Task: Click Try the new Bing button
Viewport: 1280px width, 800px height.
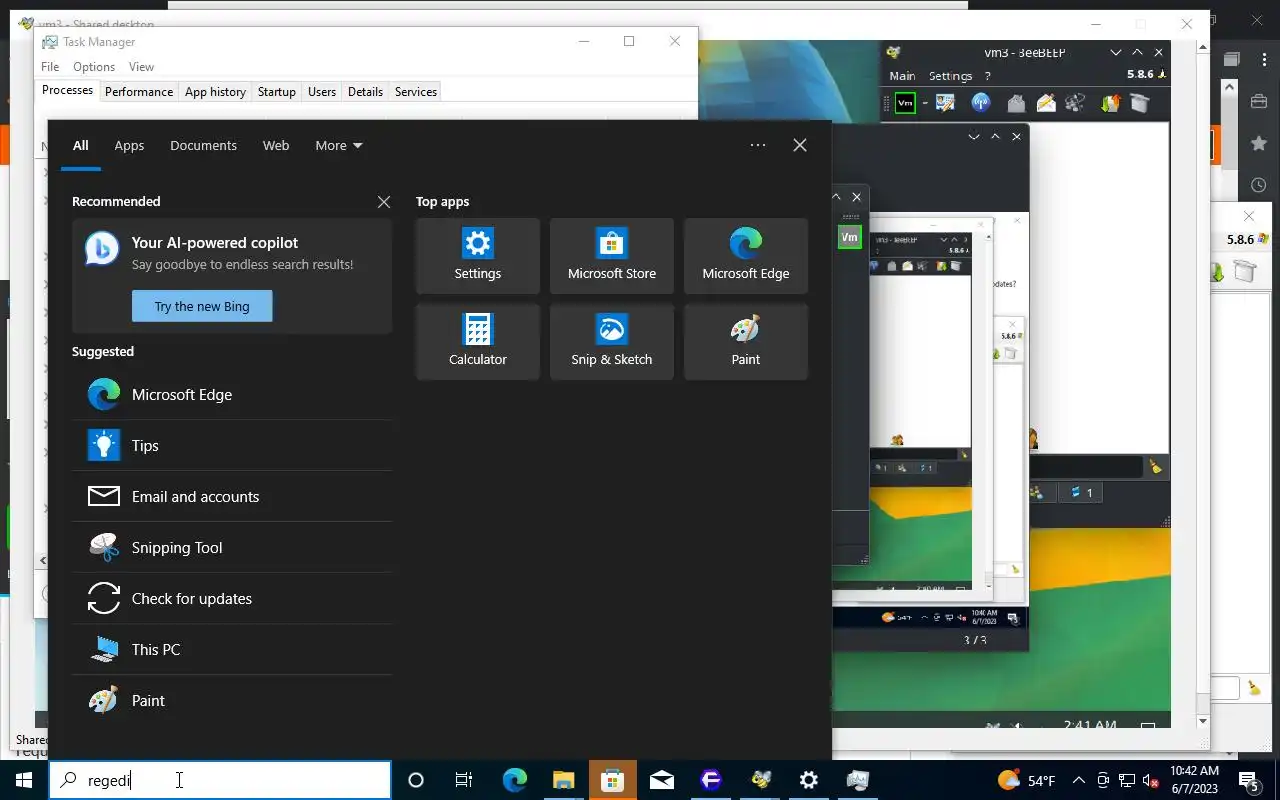Action: click(x=202, y=306)
